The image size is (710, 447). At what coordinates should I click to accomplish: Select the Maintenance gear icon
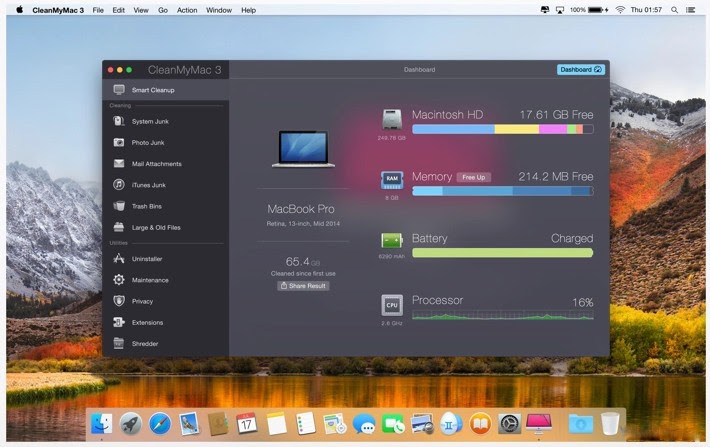click(119, 280)
